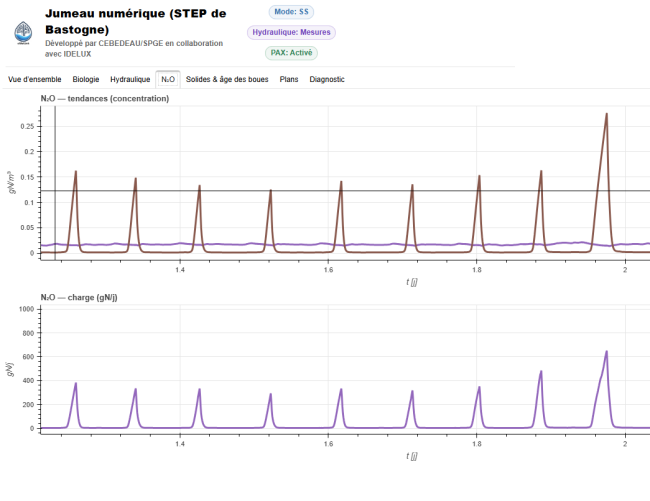Open Solides & âge des boues tab

tap(229, 79)
